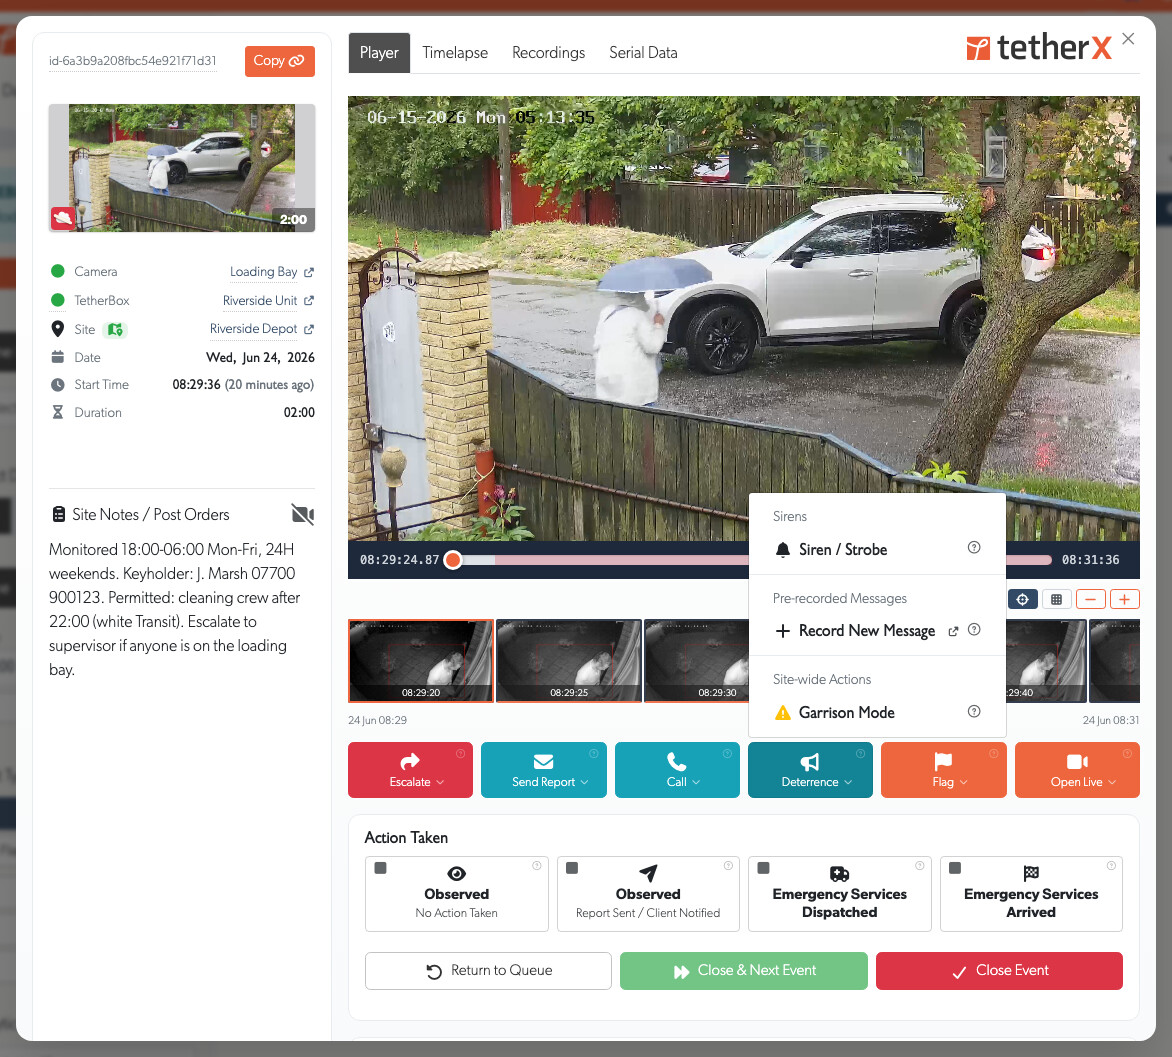
Task: Click the crosshair target icon above thumbnails
Action: [1022, 599]
